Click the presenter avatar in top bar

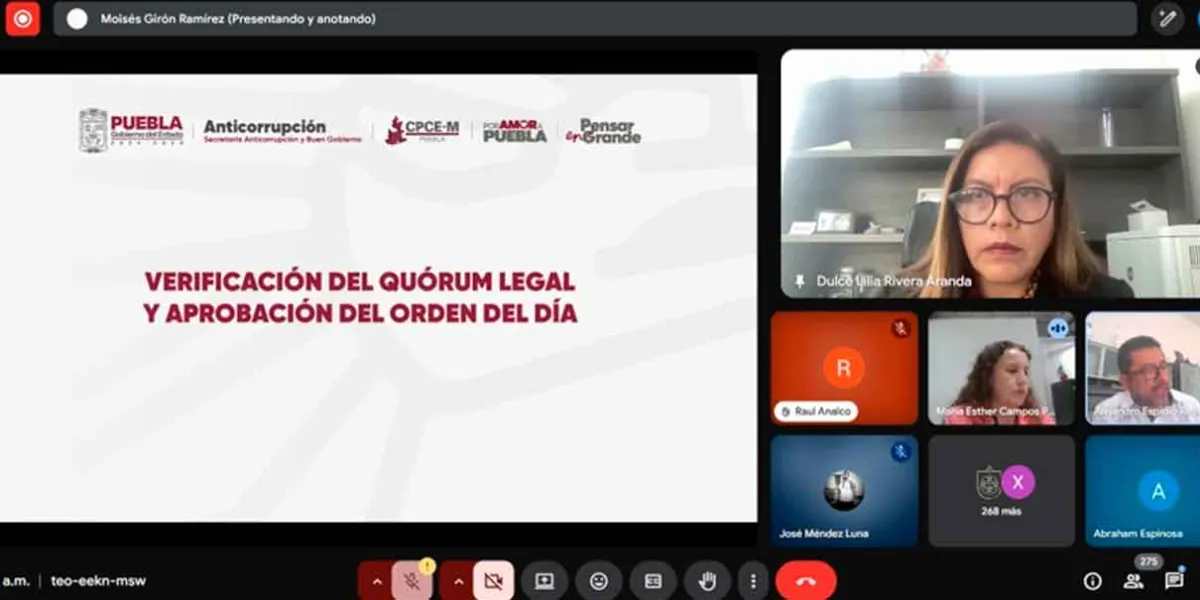pyautogui.click(x=77, y=18)
